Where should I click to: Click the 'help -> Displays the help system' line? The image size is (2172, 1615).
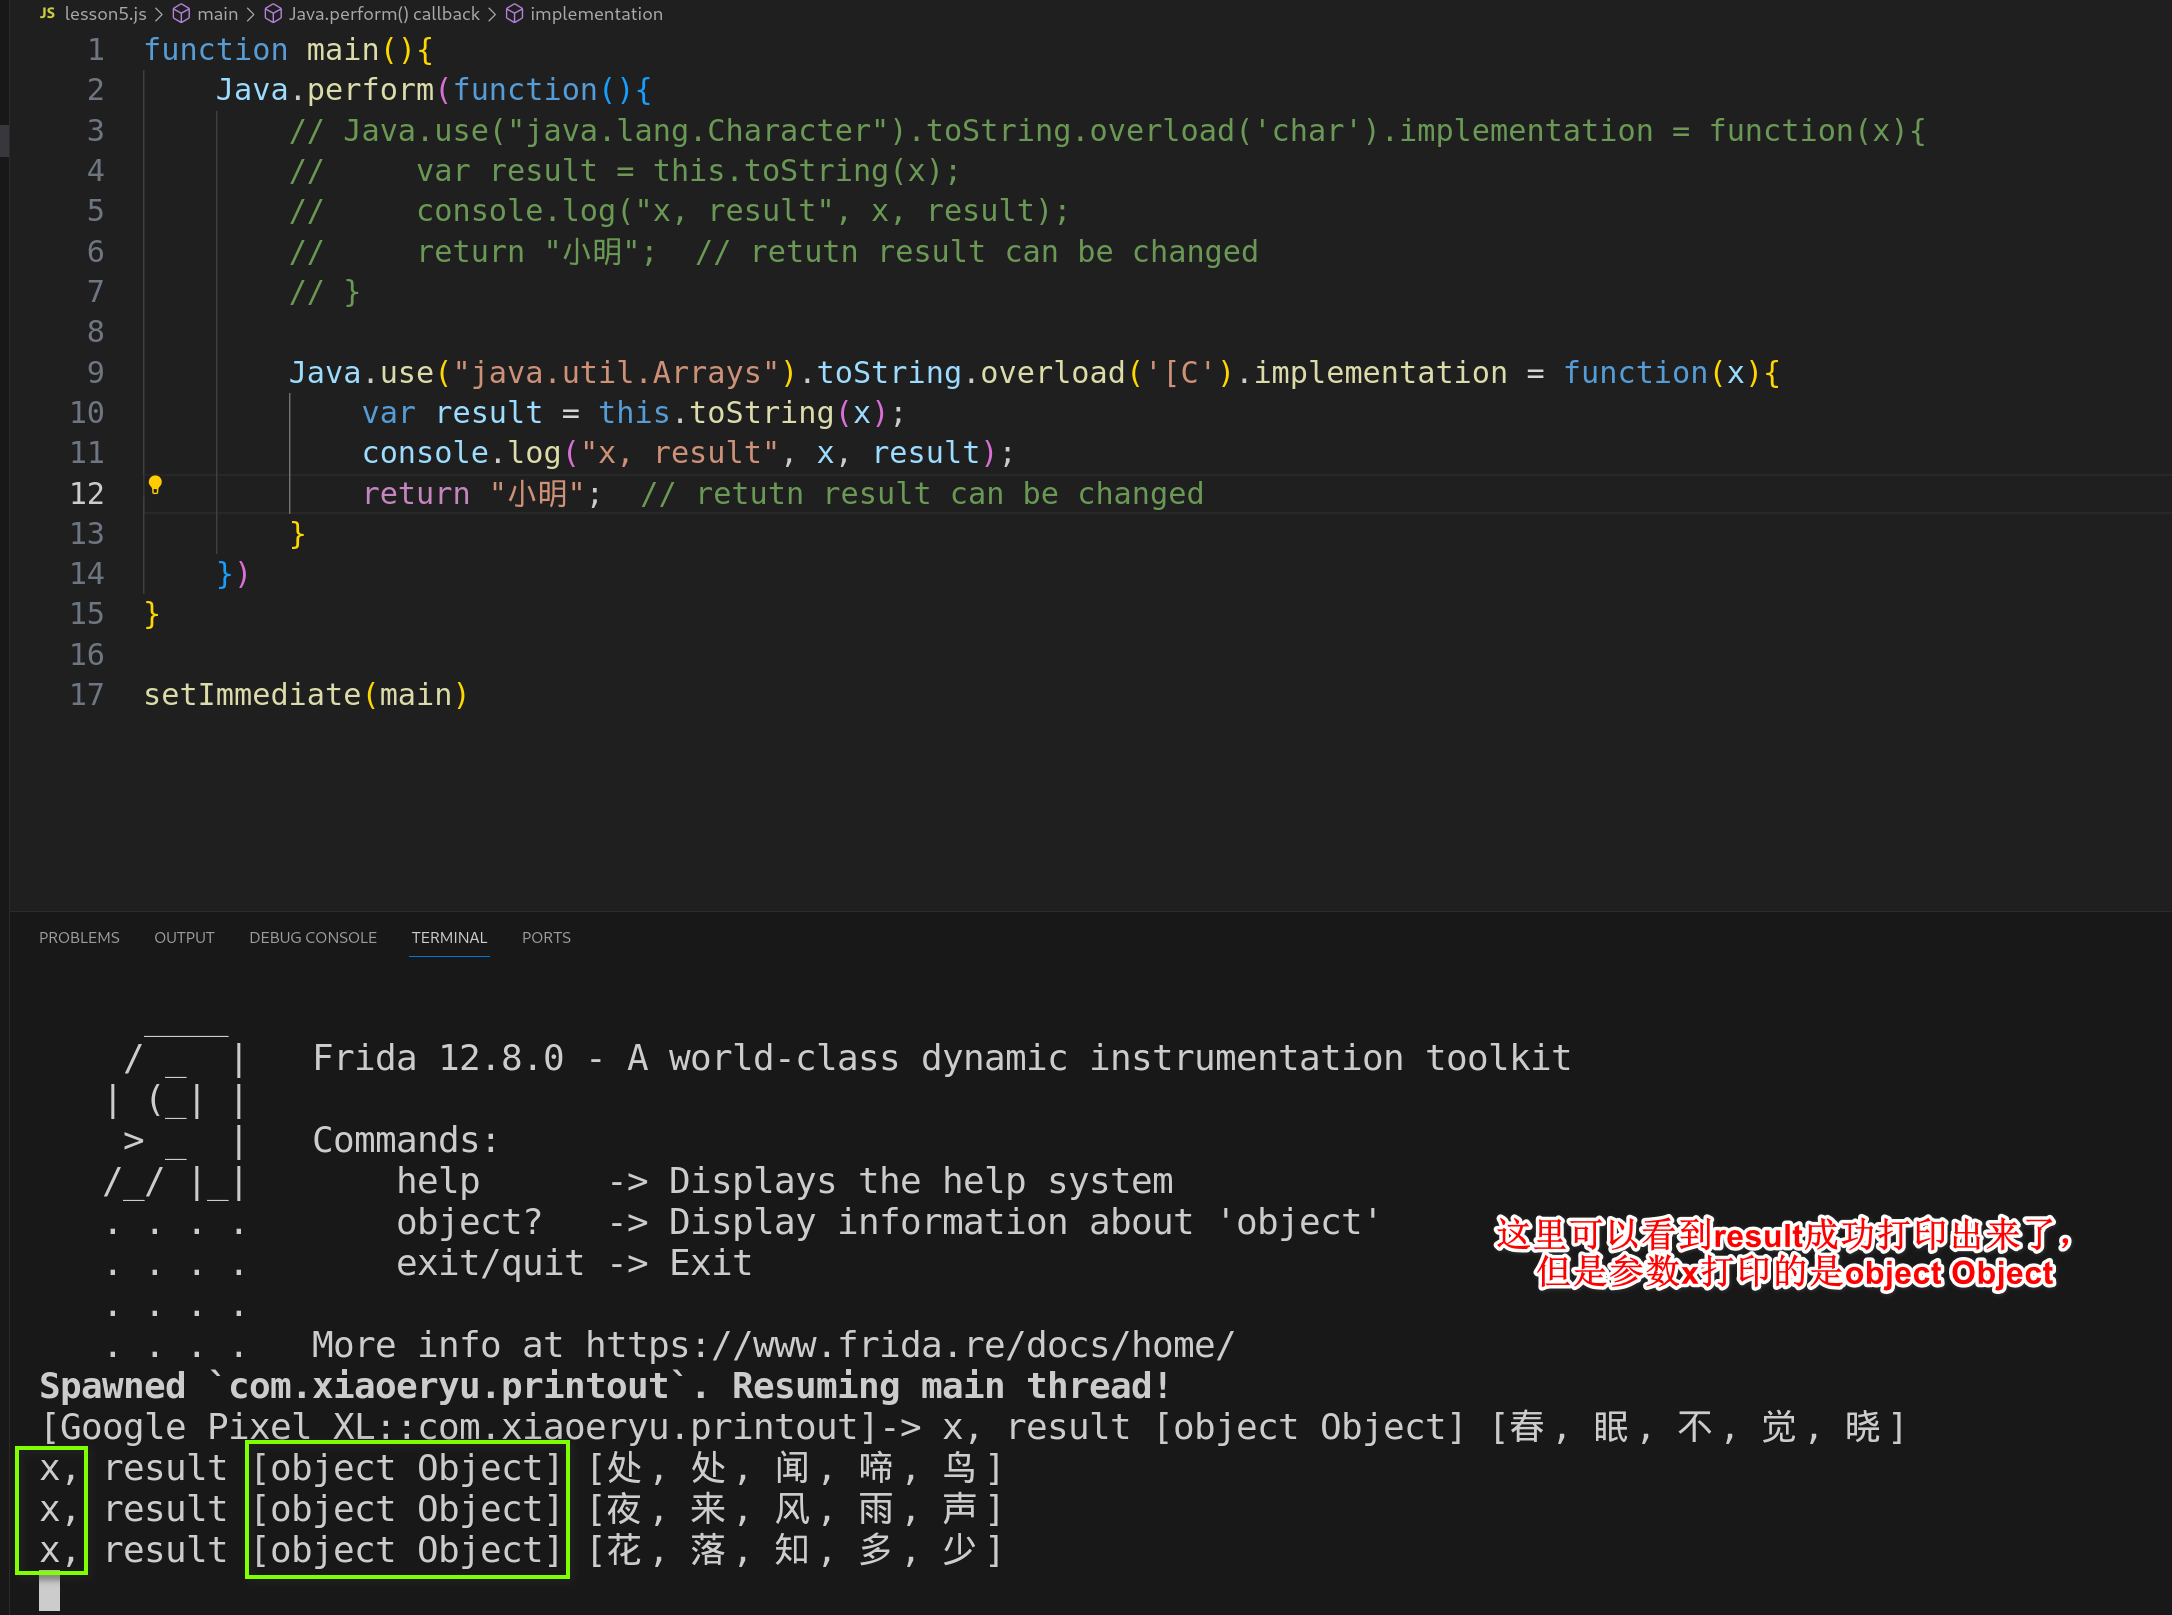(x=784, y=1181)
